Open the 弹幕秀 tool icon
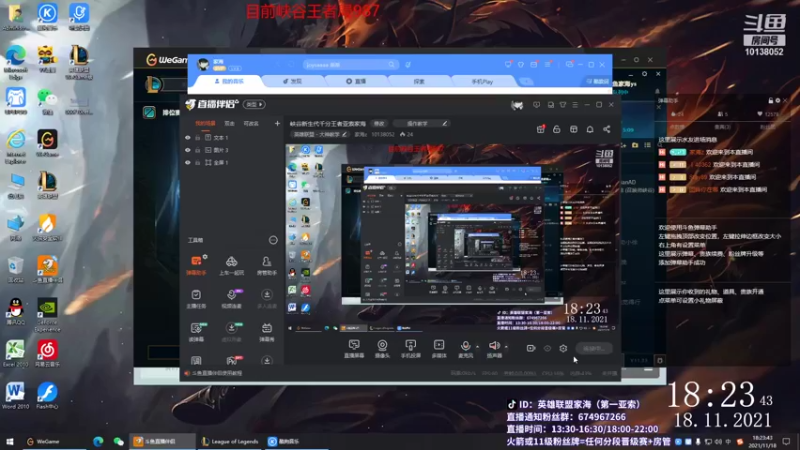 click(x=266, y=332)
